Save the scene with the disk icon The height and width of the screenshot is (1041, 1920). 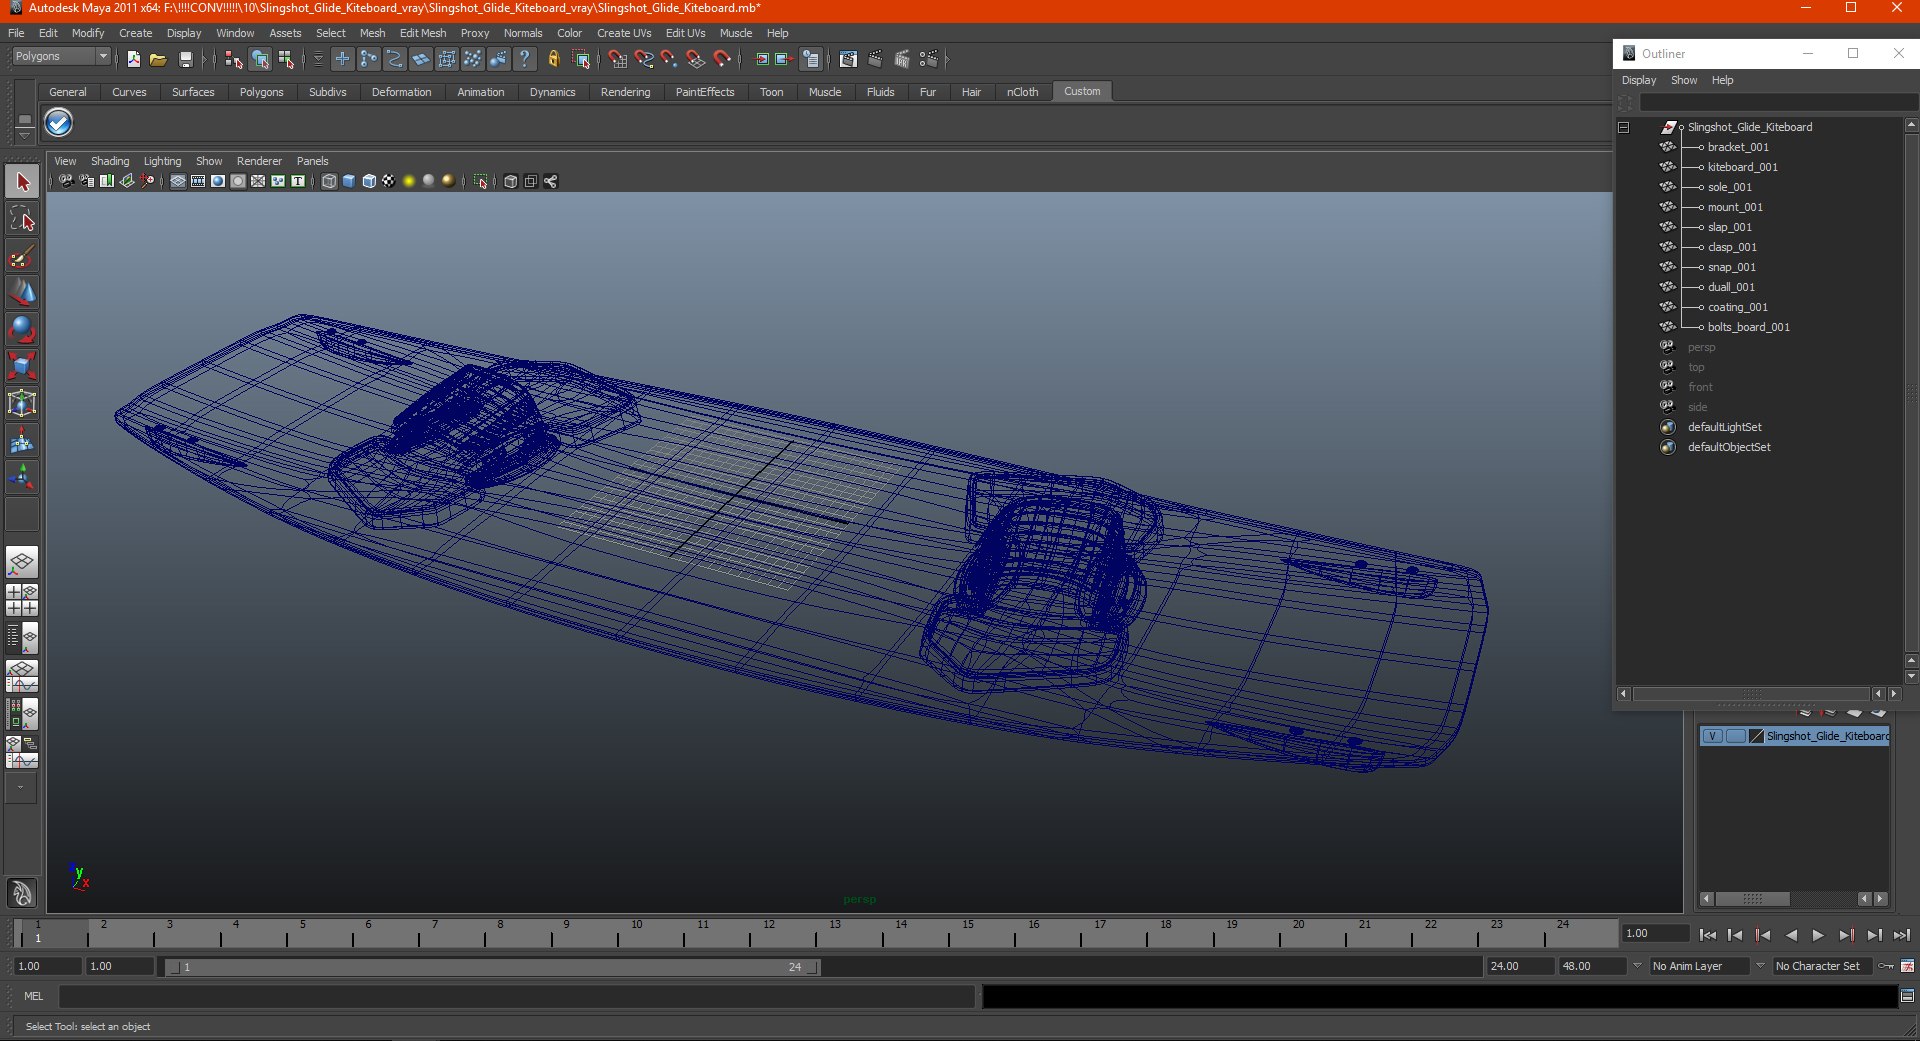185,60
